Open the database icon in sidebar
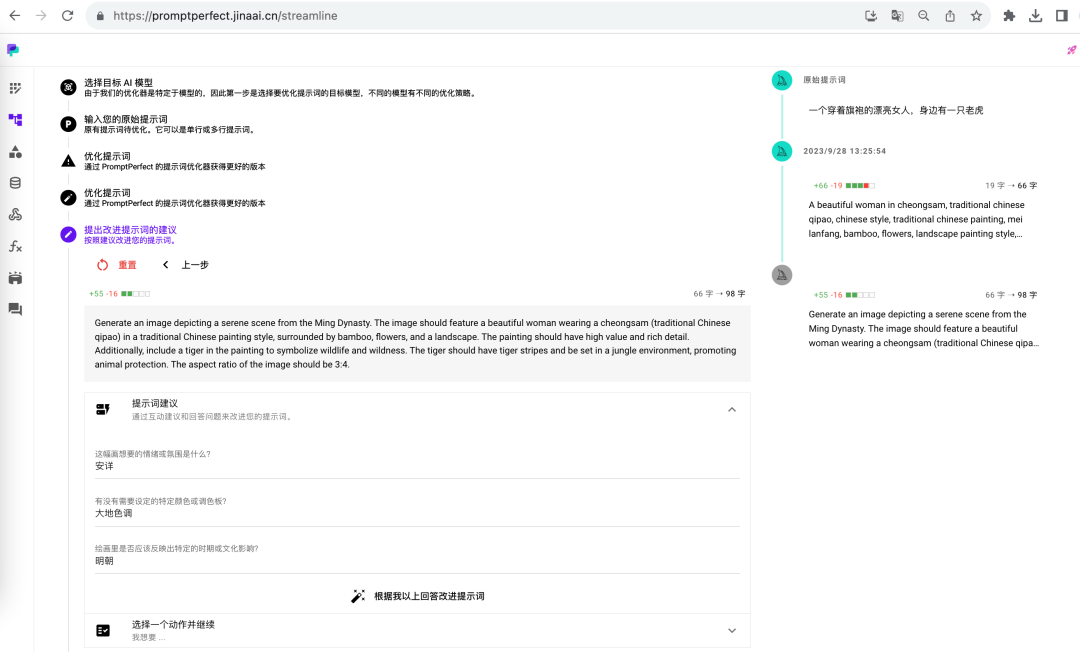This screenshot has width=1080, height=652. (x=15, y=183)
